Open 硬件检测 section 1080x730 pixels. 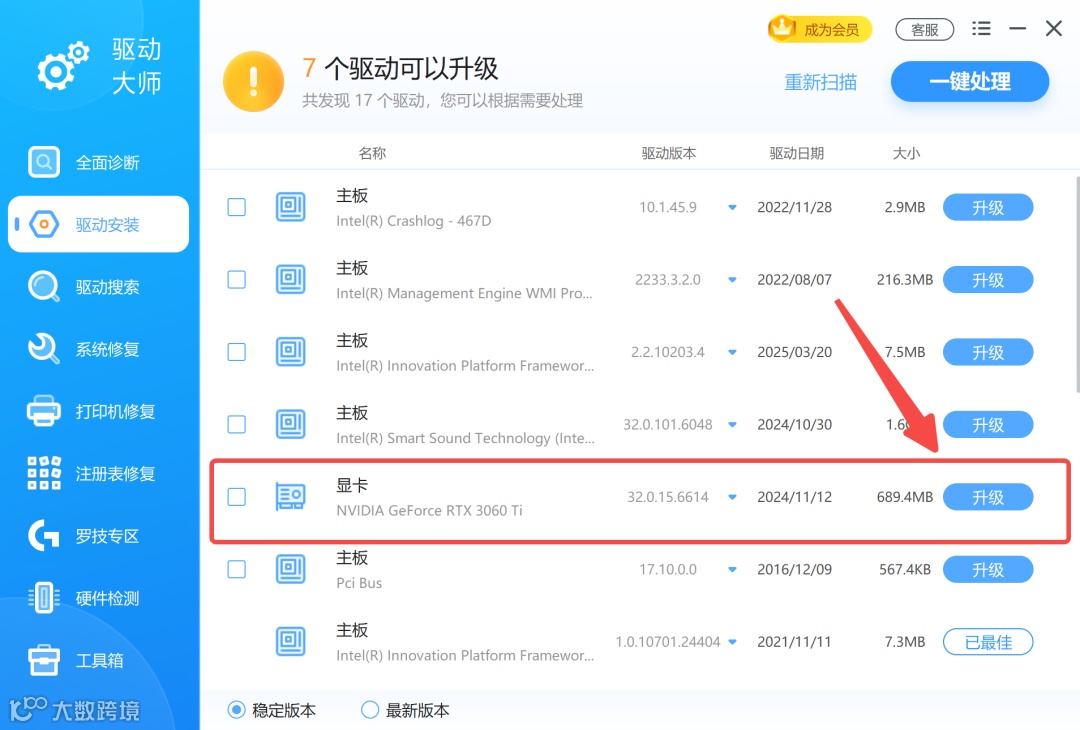98,598
